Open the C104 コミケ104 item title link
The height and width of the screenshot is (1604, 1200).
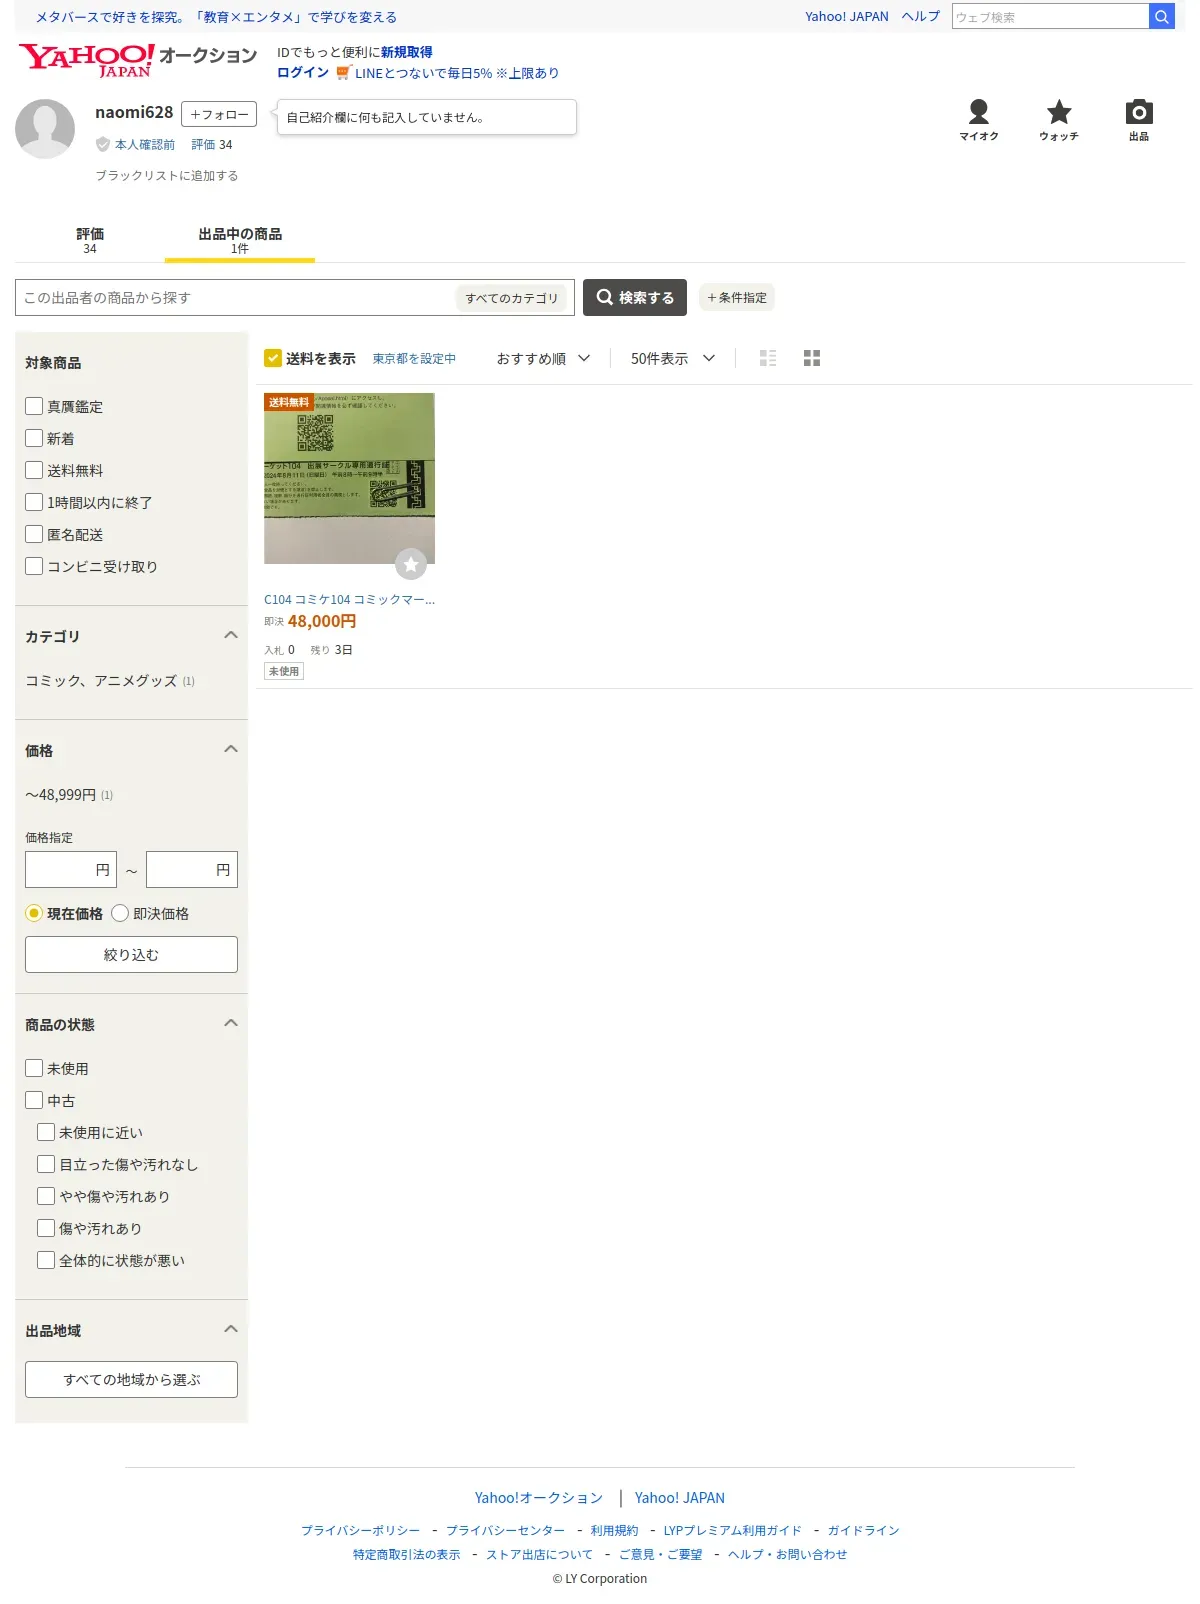(x=349, y=600)
